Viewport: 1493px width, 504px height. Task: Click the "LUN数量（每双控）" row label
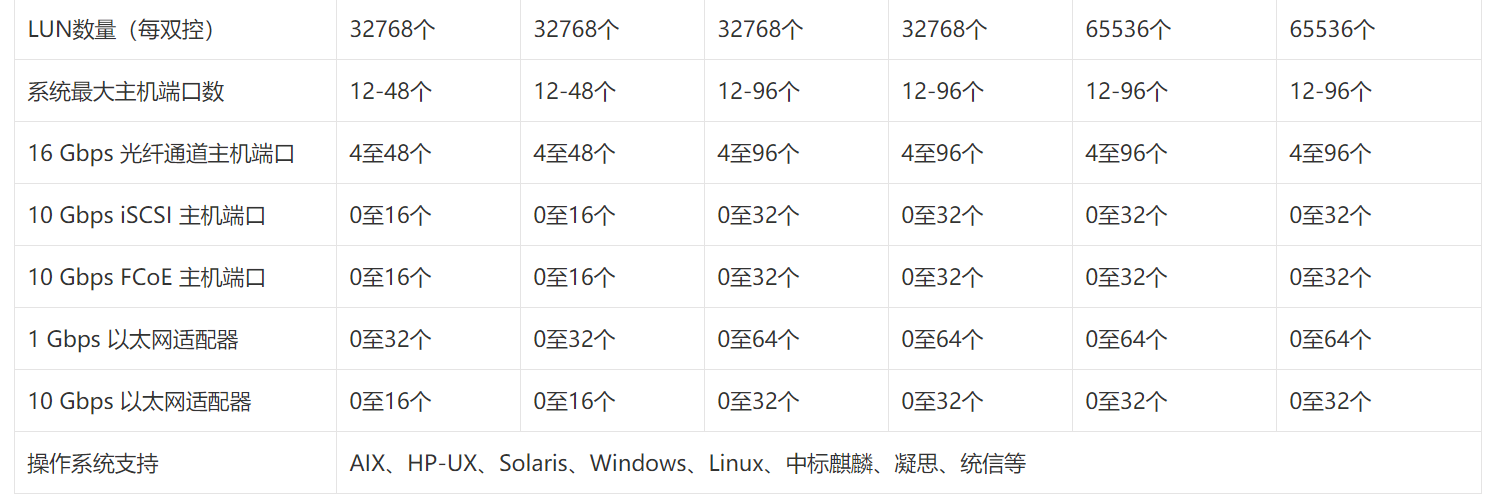tap(121, 29)
